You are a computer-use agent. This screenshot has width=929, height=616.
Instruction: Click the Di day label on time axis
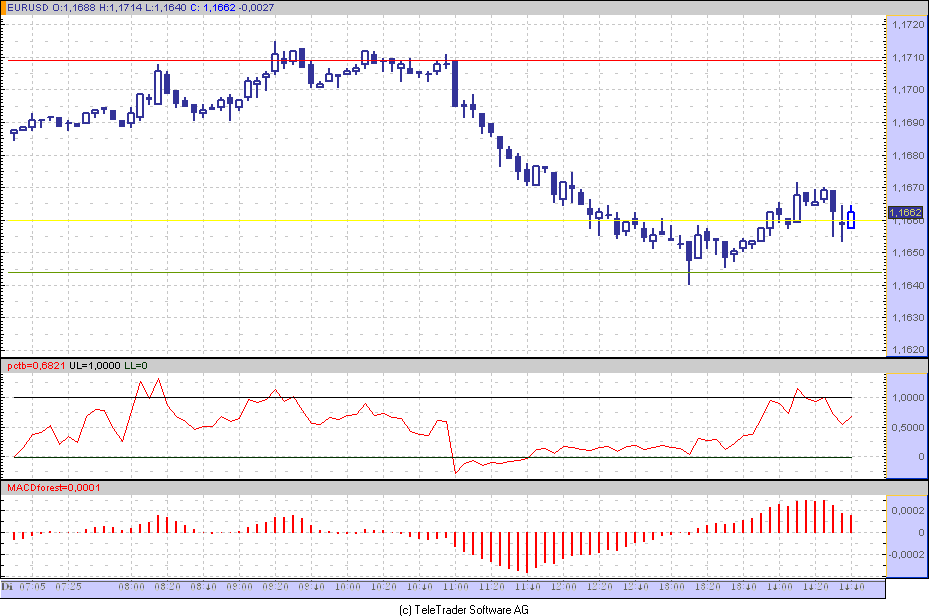pyautogui.click(x=7, y=586)
